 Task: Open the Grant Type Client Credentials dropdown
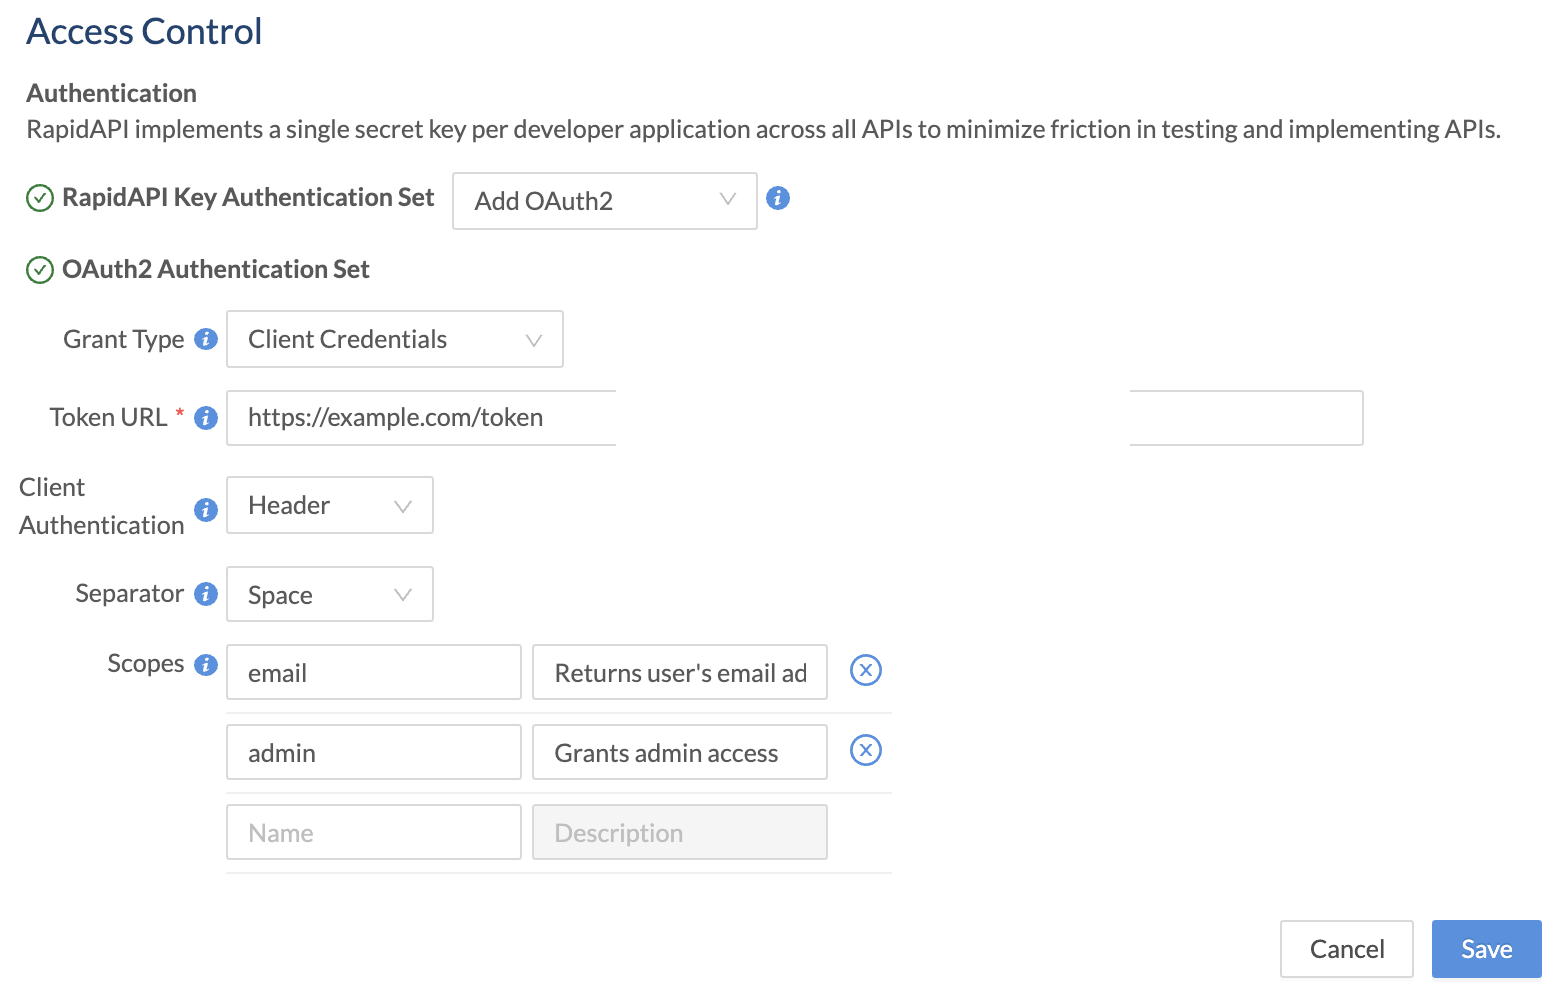point(395,339)
